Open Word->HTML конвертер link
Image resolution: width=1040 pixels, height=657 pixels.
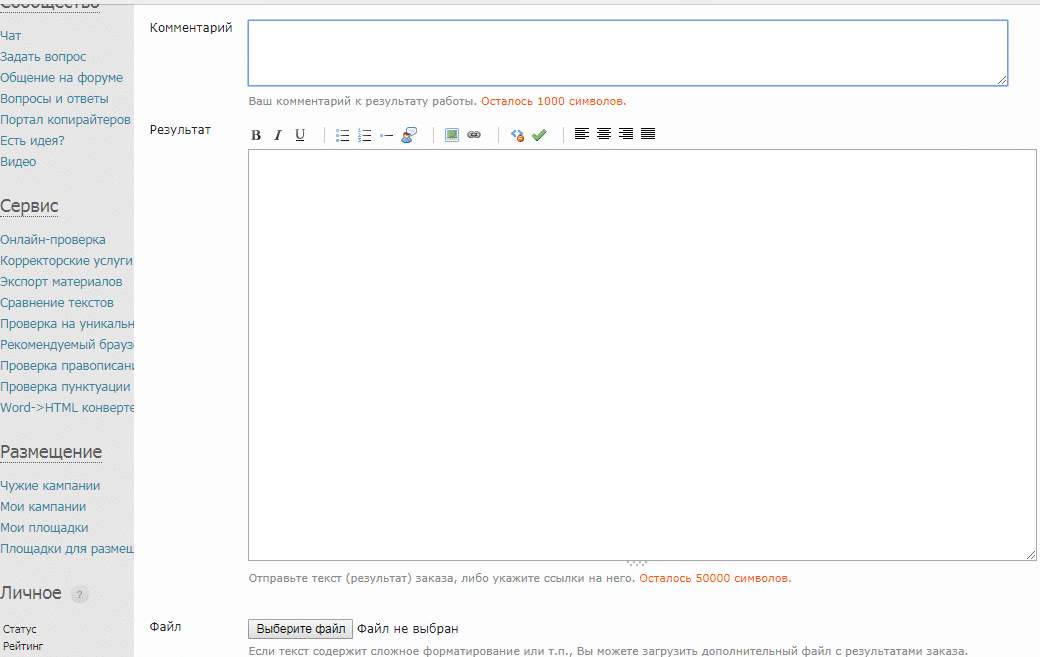coord(66,408)
